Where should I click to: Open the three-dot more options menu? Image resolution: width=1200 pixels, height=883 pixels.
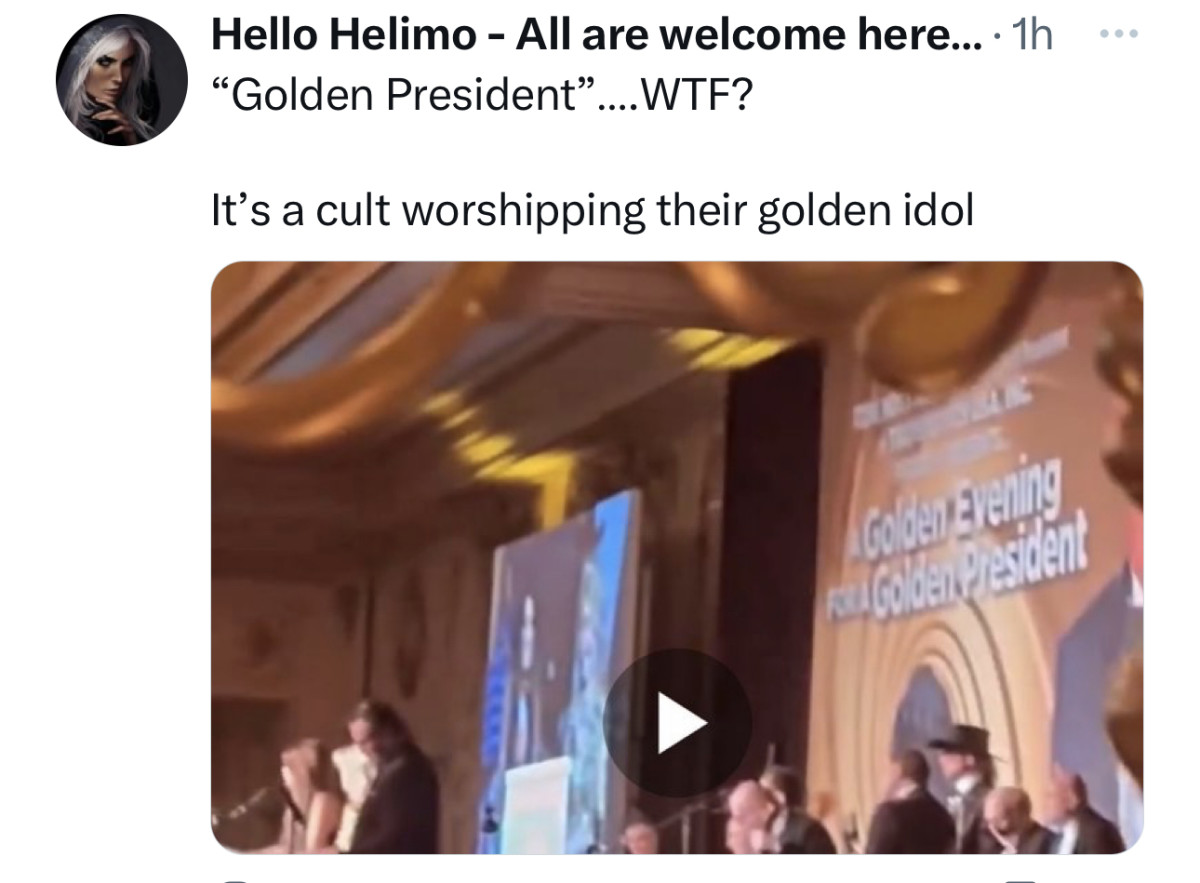[1118, 35]
